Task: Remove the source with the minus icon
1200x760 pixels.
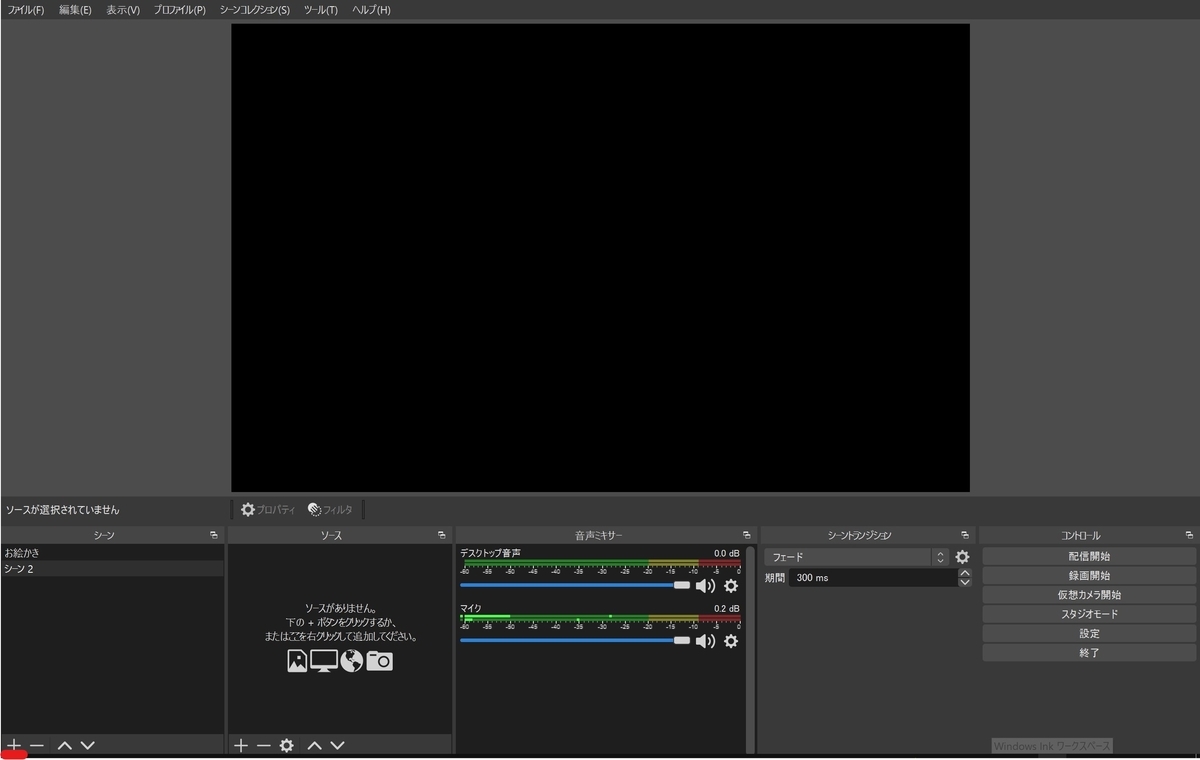Action: pyautogui.click(x=263, y=745)
